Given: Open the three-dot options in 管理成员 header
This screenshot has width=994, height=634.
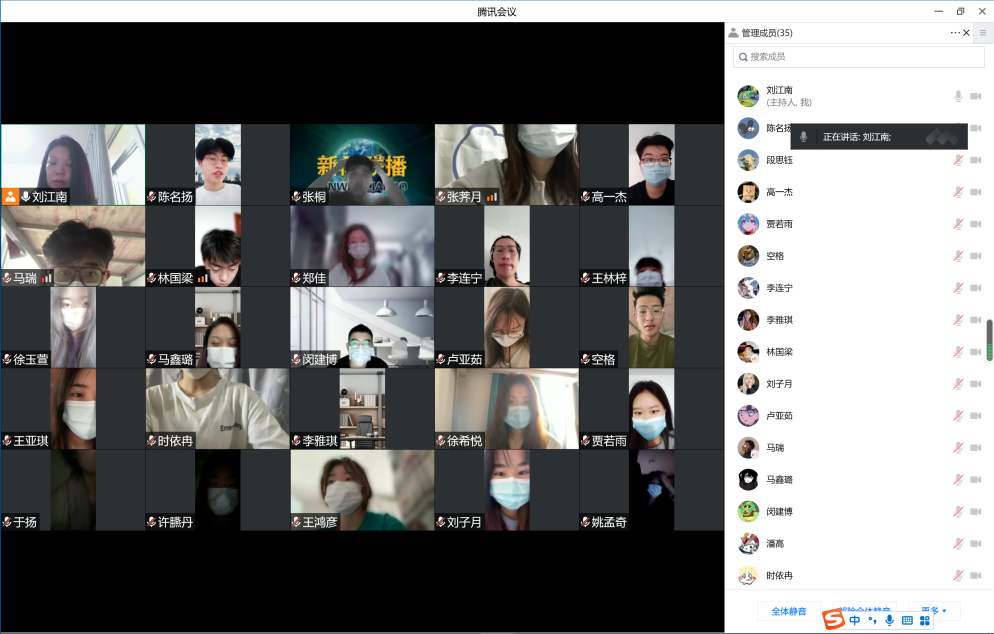Looking at the screenshot, I should [954, 33].
